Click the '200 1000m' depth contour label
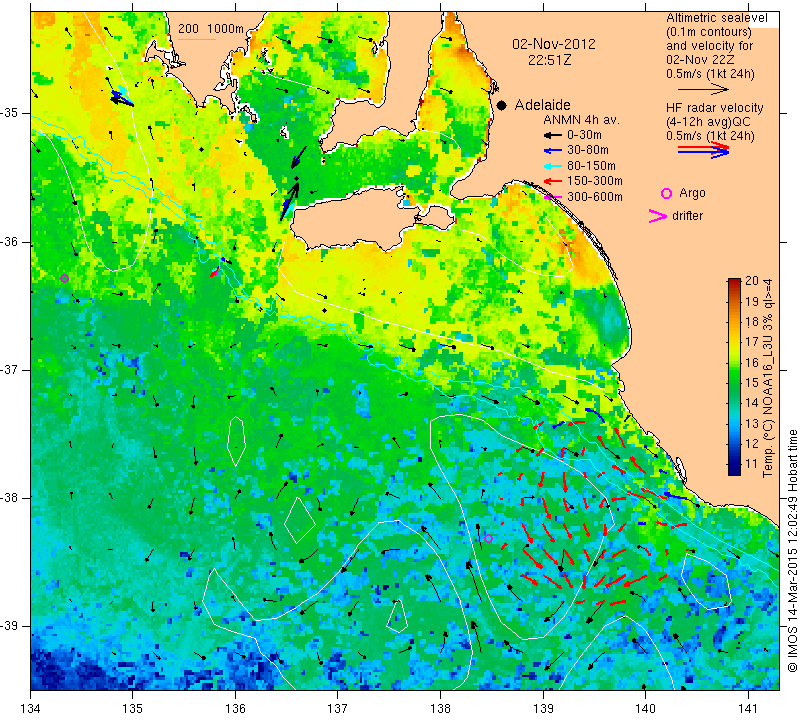Image resolution: width=800 pixels, height=720 pixels. (211, 29)
